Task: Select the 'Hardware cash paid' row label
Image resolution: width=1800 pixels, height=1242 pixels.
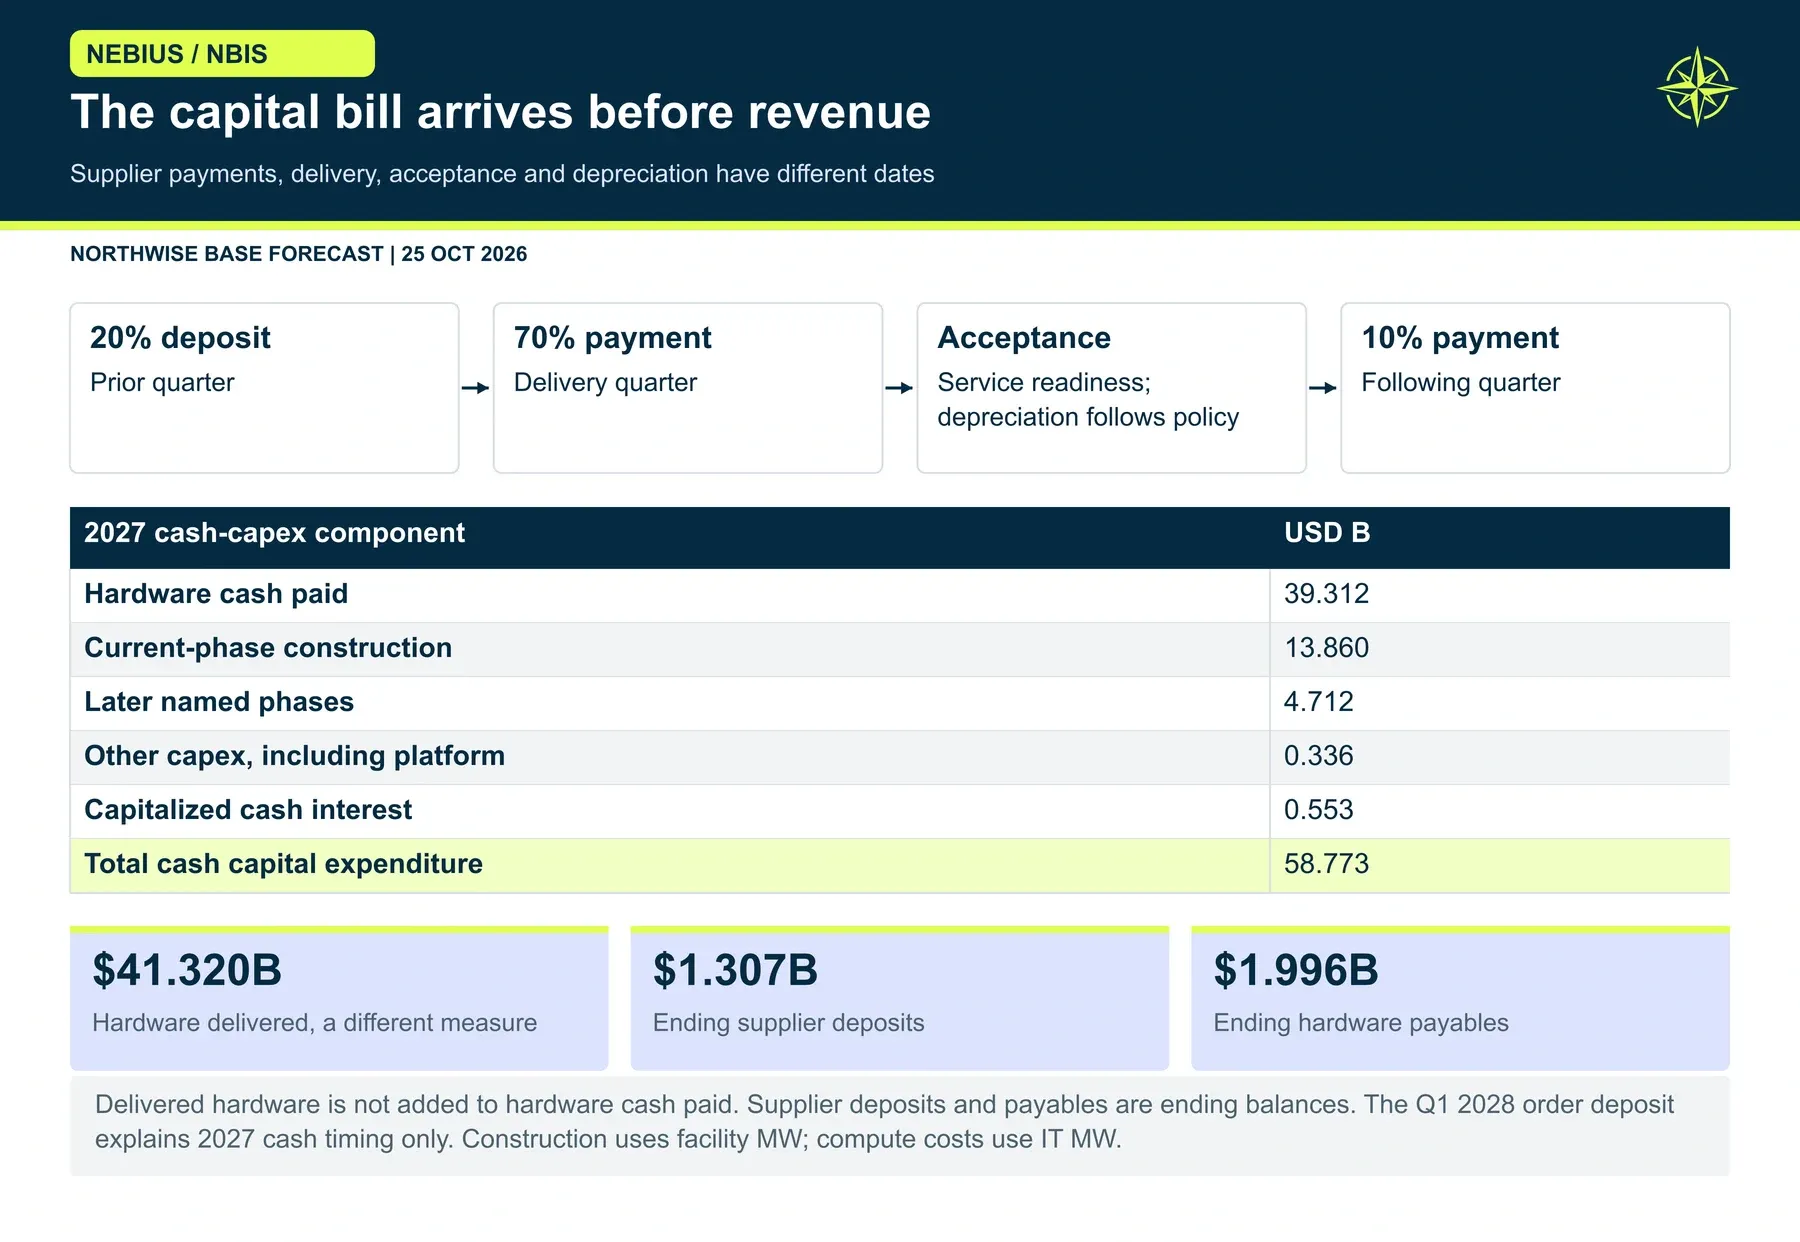Action: (x=216, y=594)
